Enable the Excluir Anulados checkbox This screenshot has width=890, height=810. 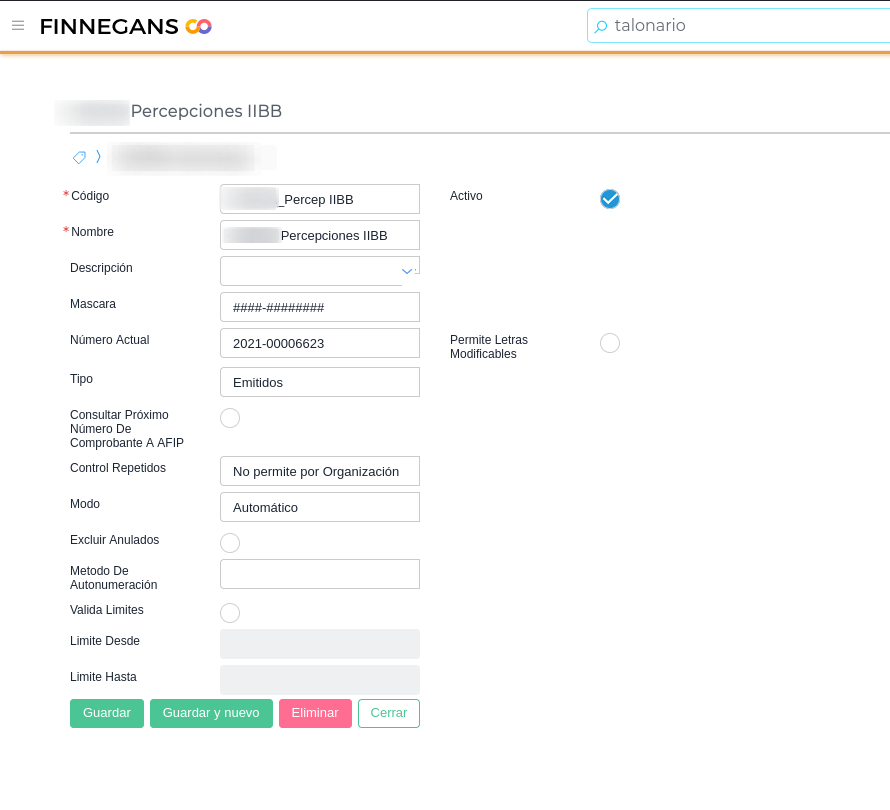point(230,543)
